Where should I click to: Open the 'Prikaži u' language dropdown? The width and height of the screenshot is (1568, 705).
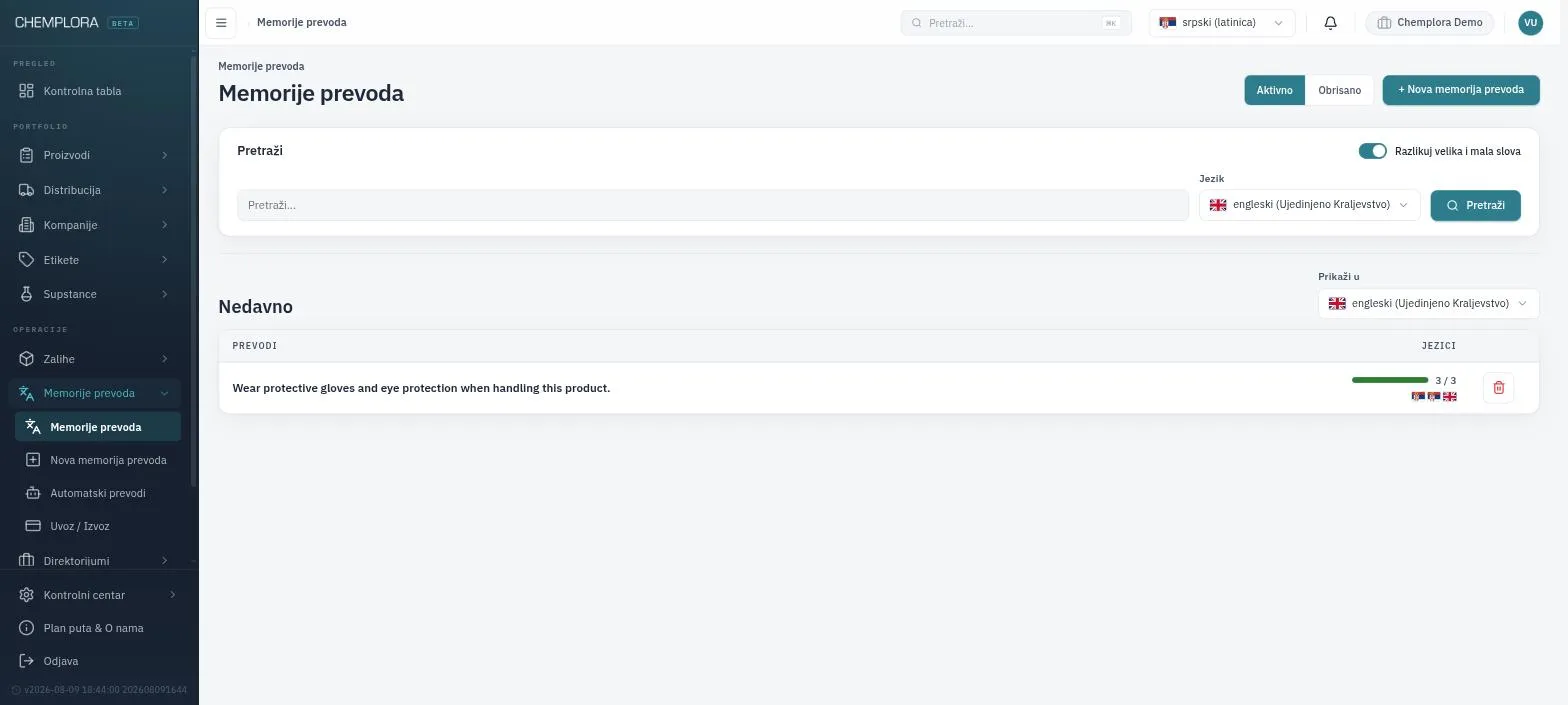point(1428,304)
